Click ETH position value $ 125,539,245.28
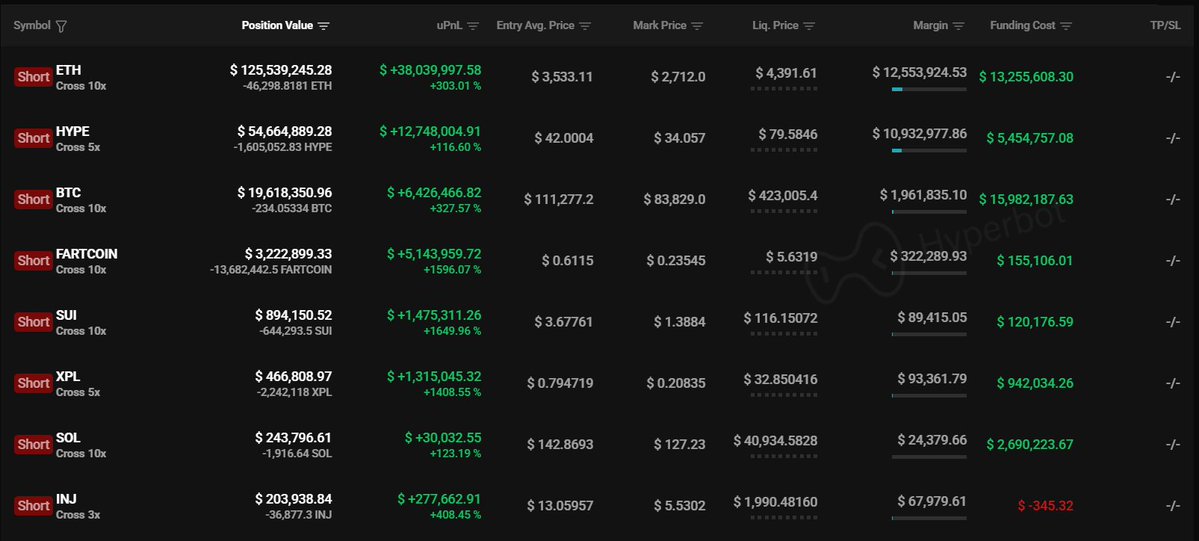The width and height of the screenshot is (1199, 541). 281,70
